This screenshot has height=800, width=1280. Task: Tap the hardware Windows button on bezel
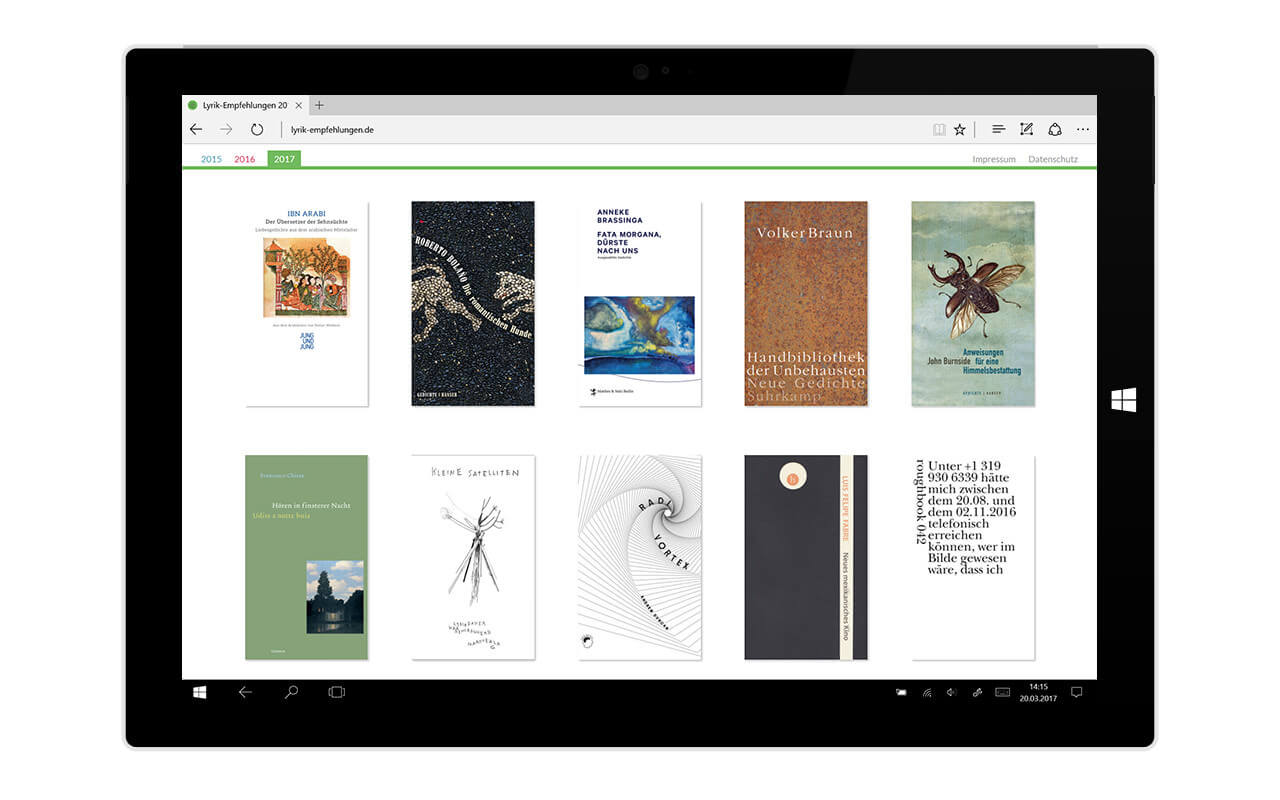point(1124,400)
